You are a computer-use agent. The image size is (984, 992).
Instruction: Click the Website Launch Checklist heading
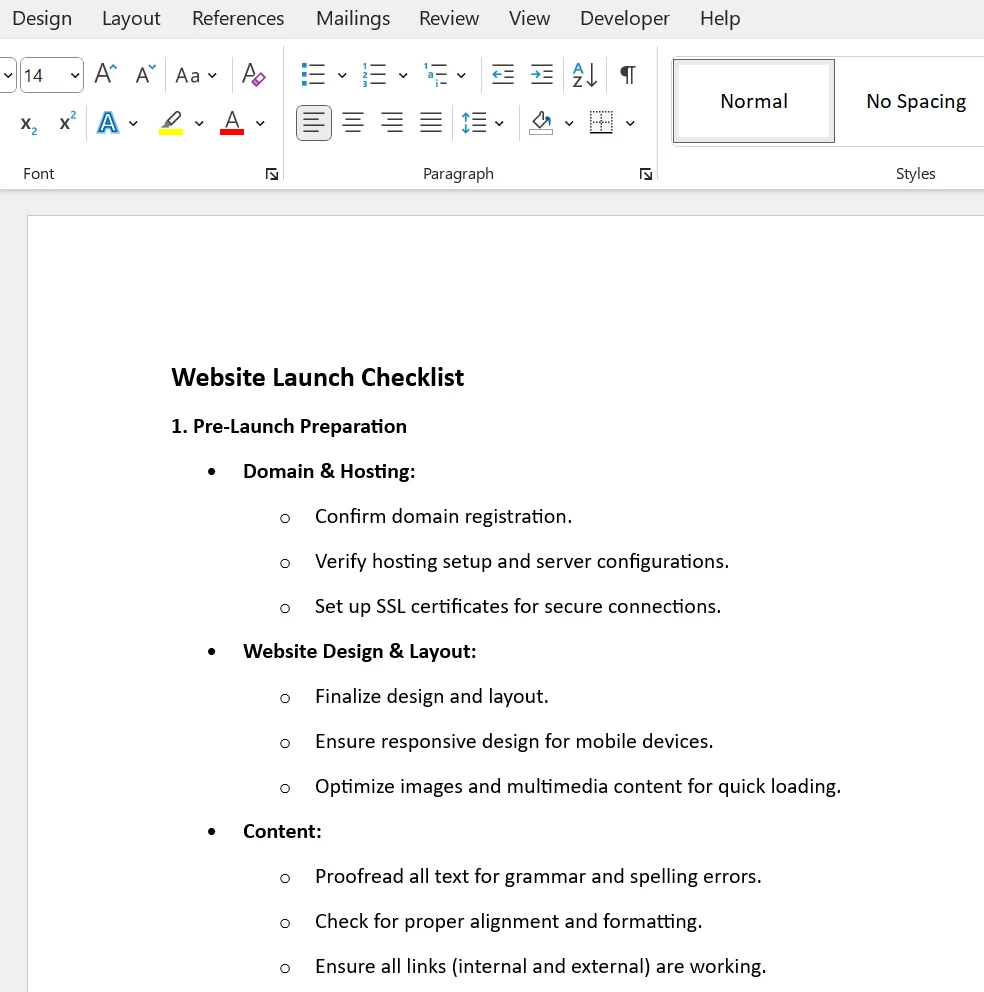tap(318, 378)
